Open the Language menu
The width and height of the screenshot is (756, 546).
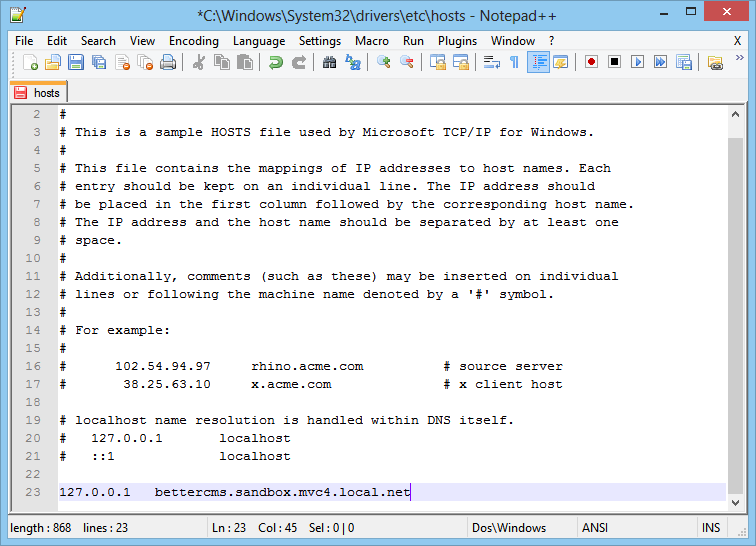click(259, 41)
